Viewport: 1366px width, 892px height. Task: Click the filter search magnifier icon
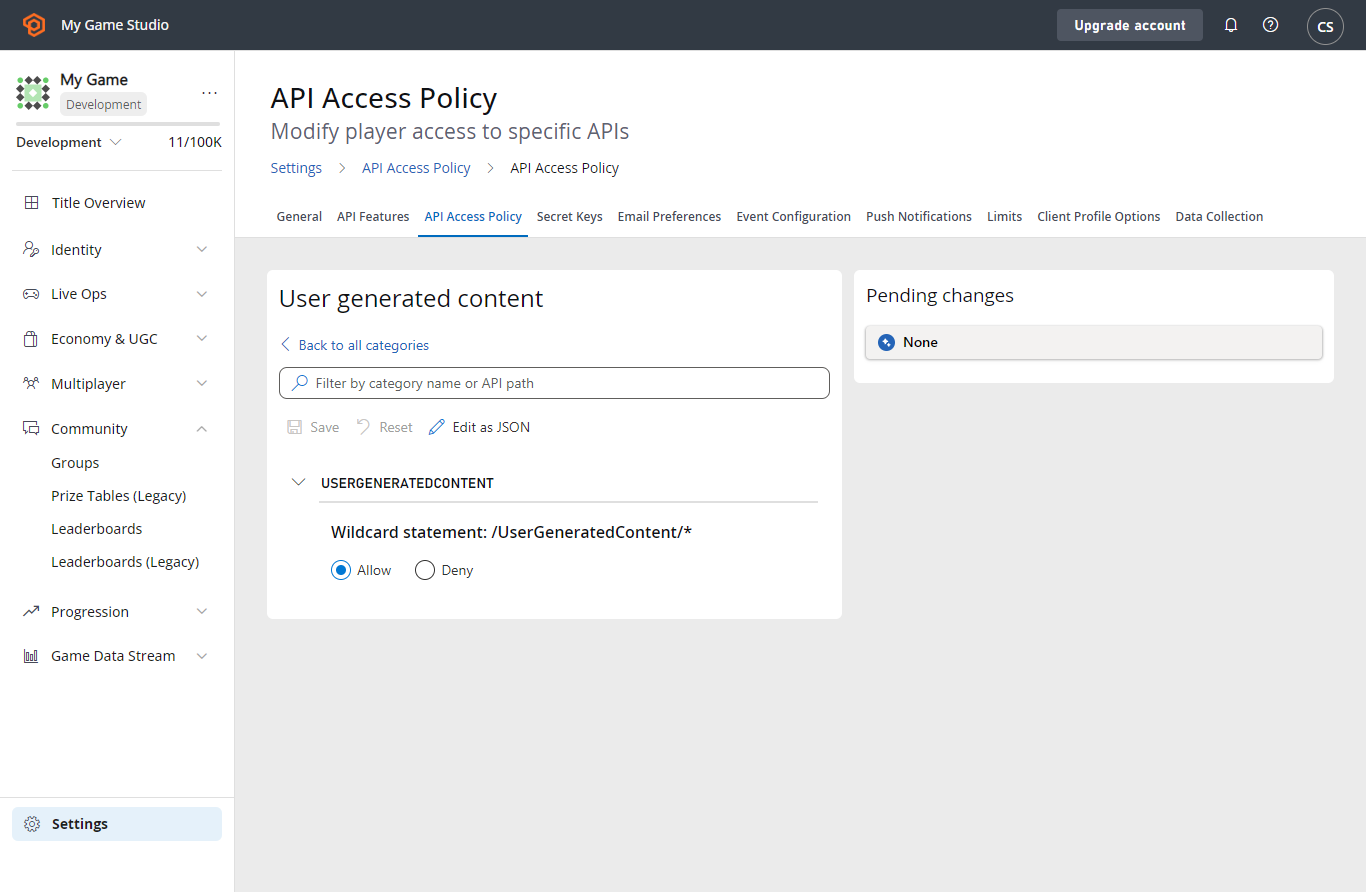tap(299, 383)
